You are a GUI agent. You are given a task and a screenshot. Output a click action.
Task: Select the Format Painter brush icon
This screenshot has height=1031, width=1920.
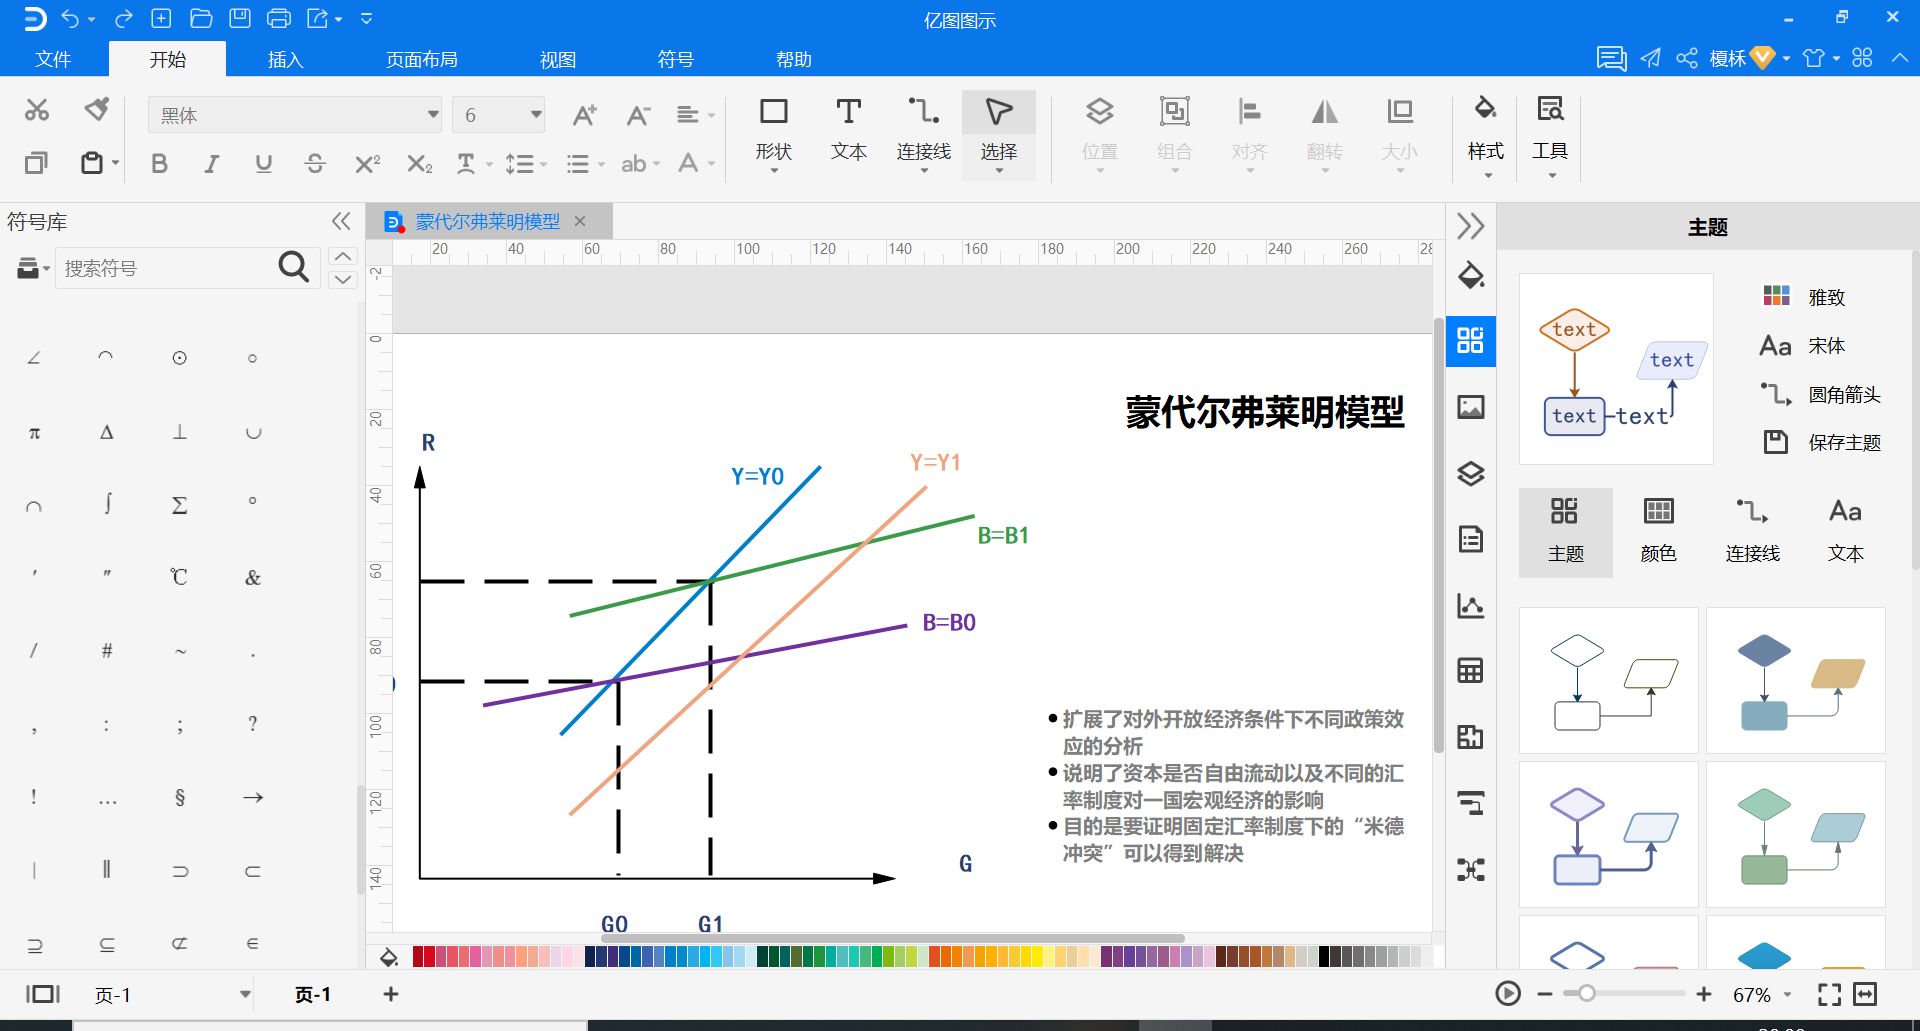point(97,109)
